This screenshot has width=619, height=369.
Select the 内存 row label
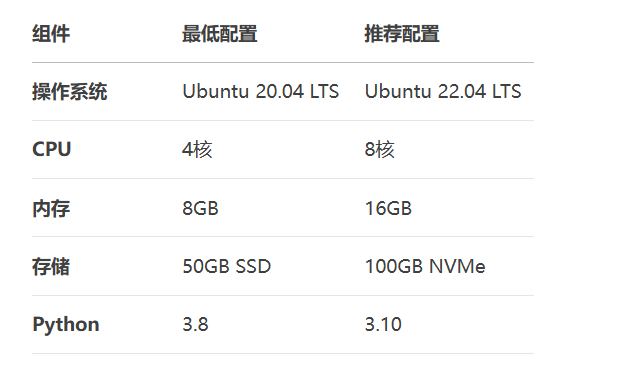pos(51,208)
